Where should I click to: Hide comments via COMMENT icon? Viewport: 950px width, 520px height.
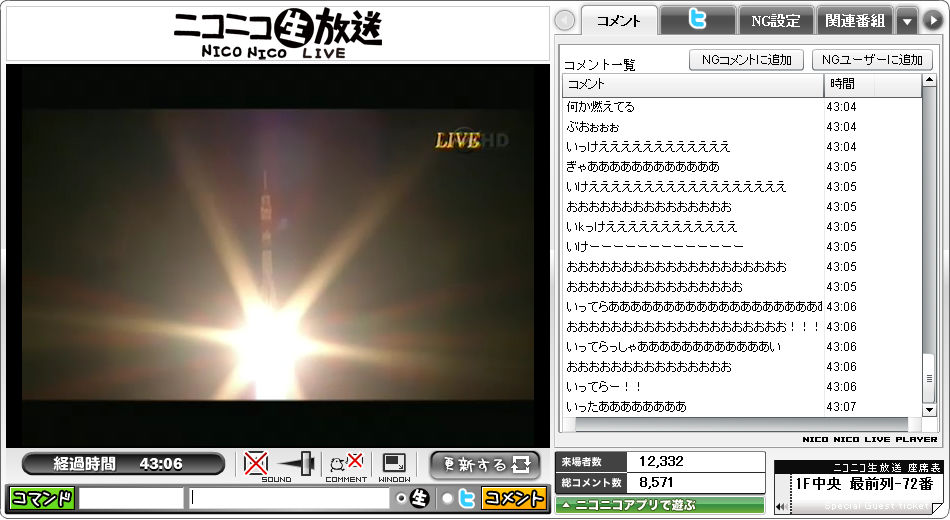coord(346,464)
